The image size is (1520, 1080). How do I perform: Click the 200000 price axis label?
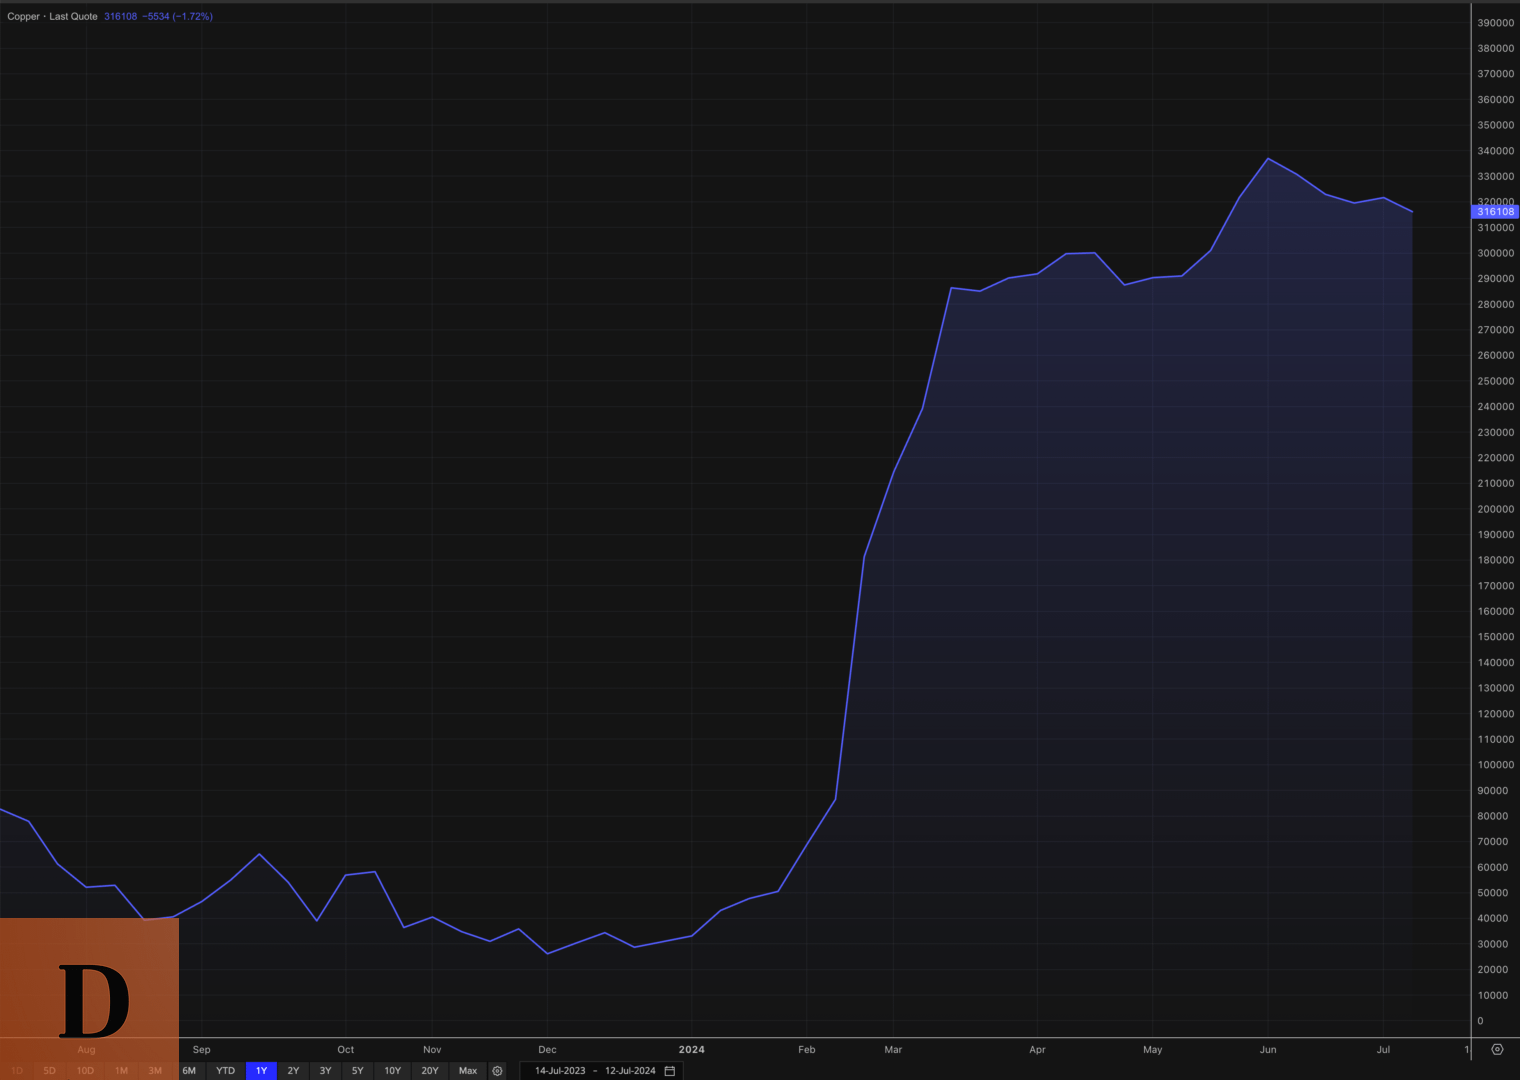1496,509
